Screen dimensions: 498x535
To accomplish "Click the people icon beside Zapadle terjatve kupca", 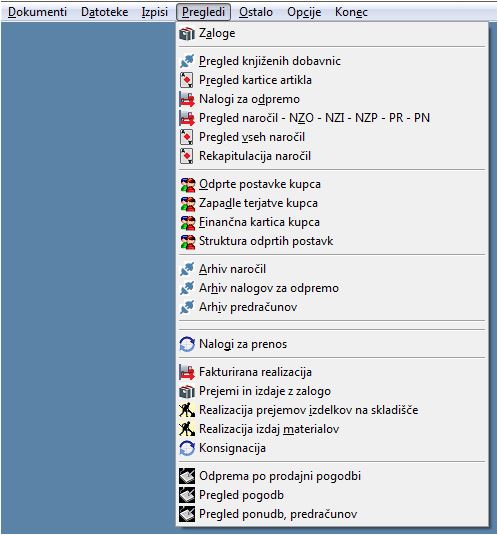I will (187, 203).
